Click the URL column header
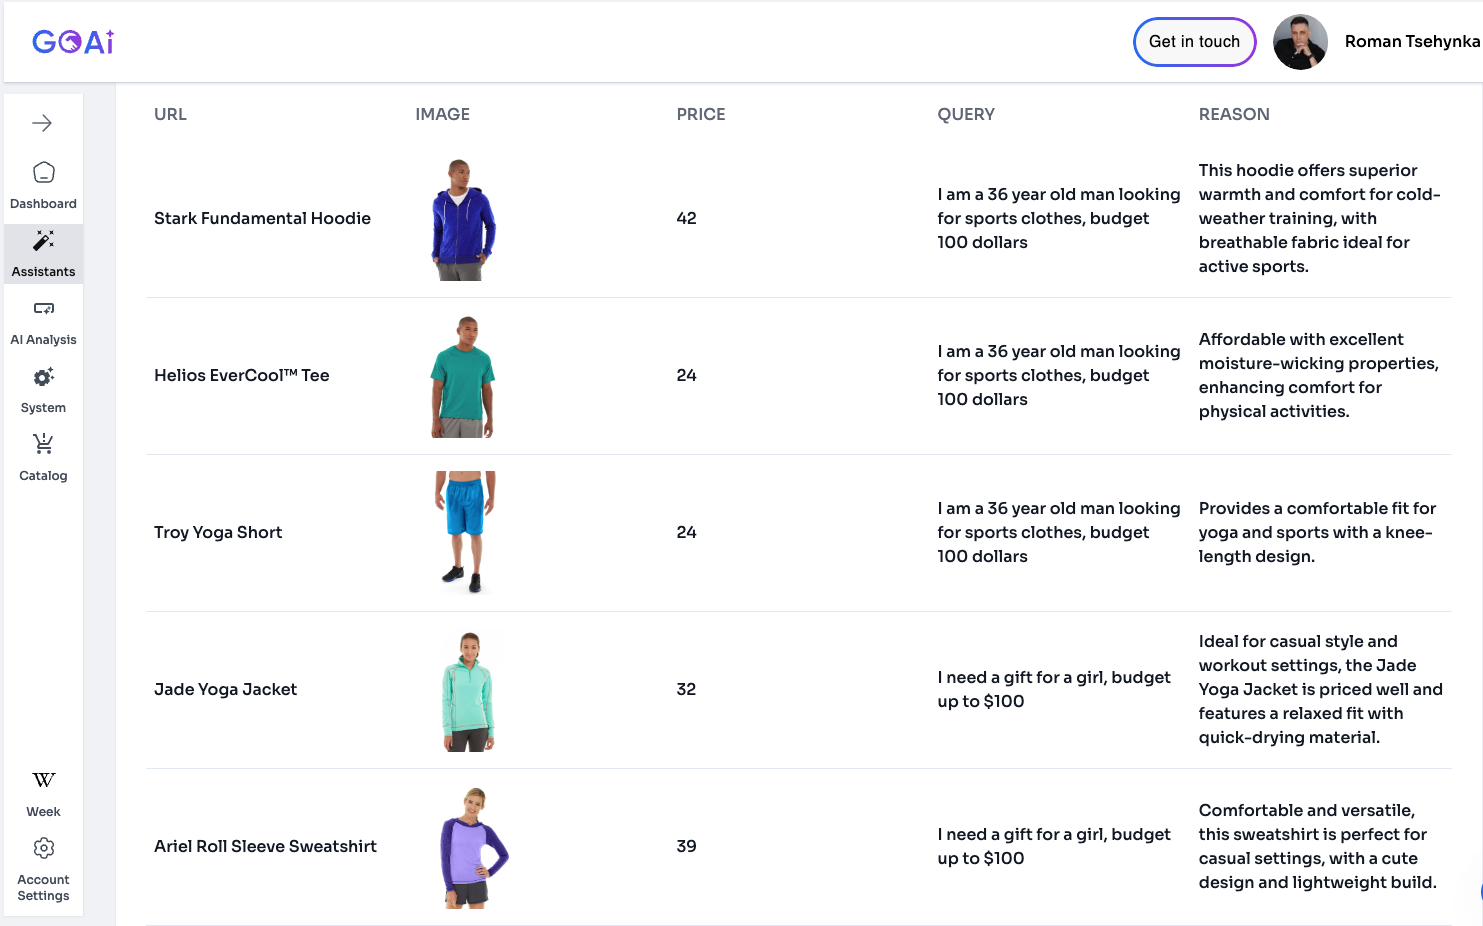 170,114
